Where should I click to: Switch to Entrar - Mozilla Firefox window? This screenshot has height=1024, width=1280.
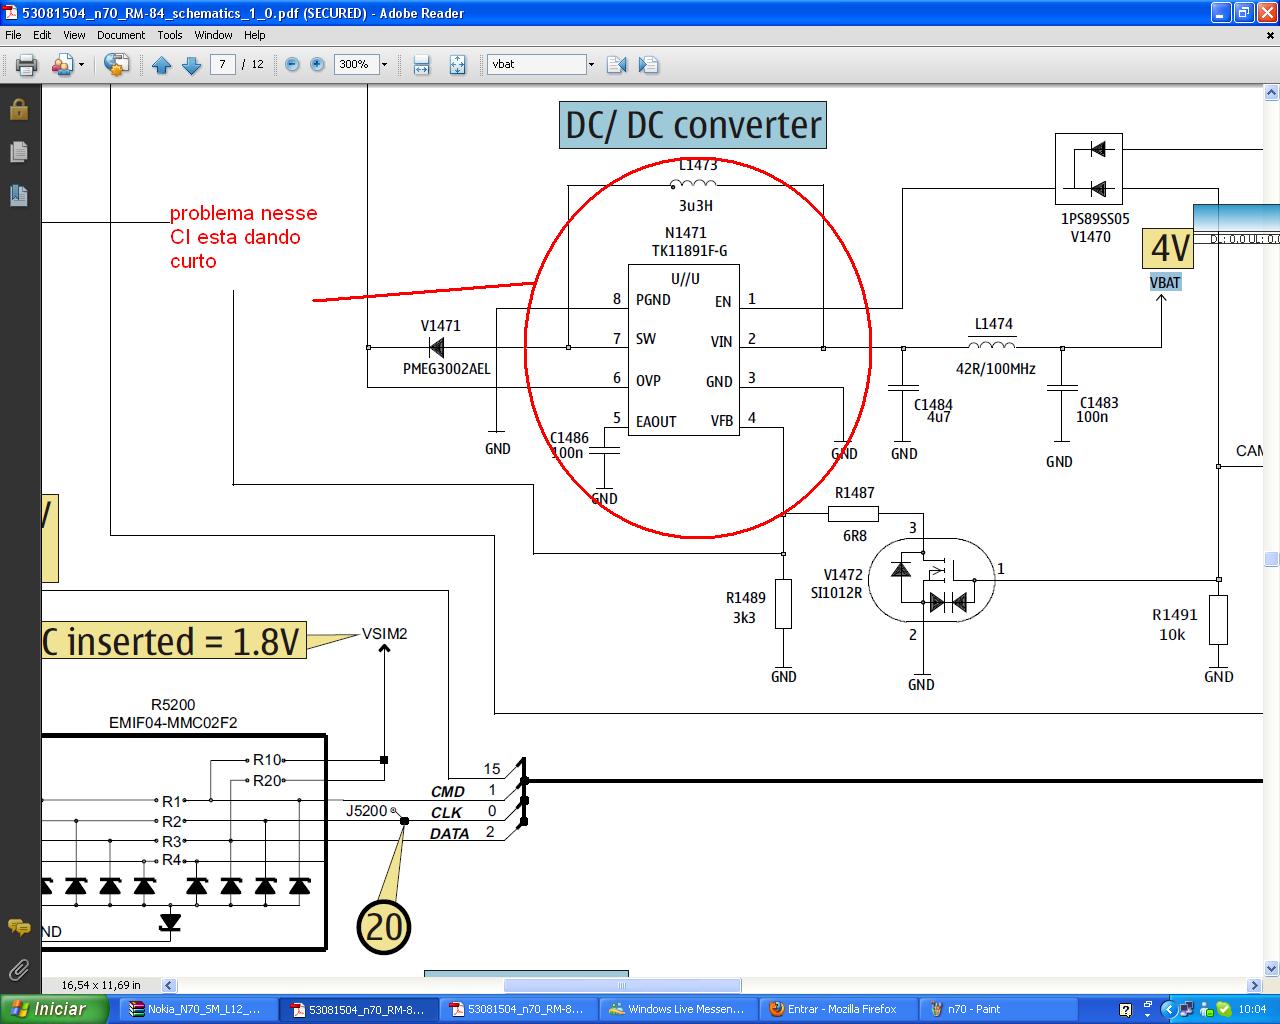coord(836,1009)
